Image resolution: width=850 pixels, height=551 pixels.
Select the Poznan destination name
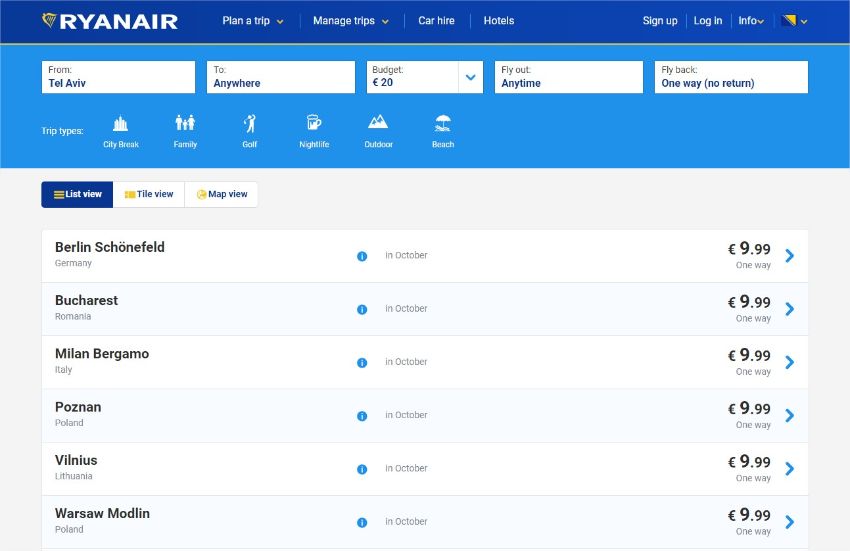tap(78, 407)
